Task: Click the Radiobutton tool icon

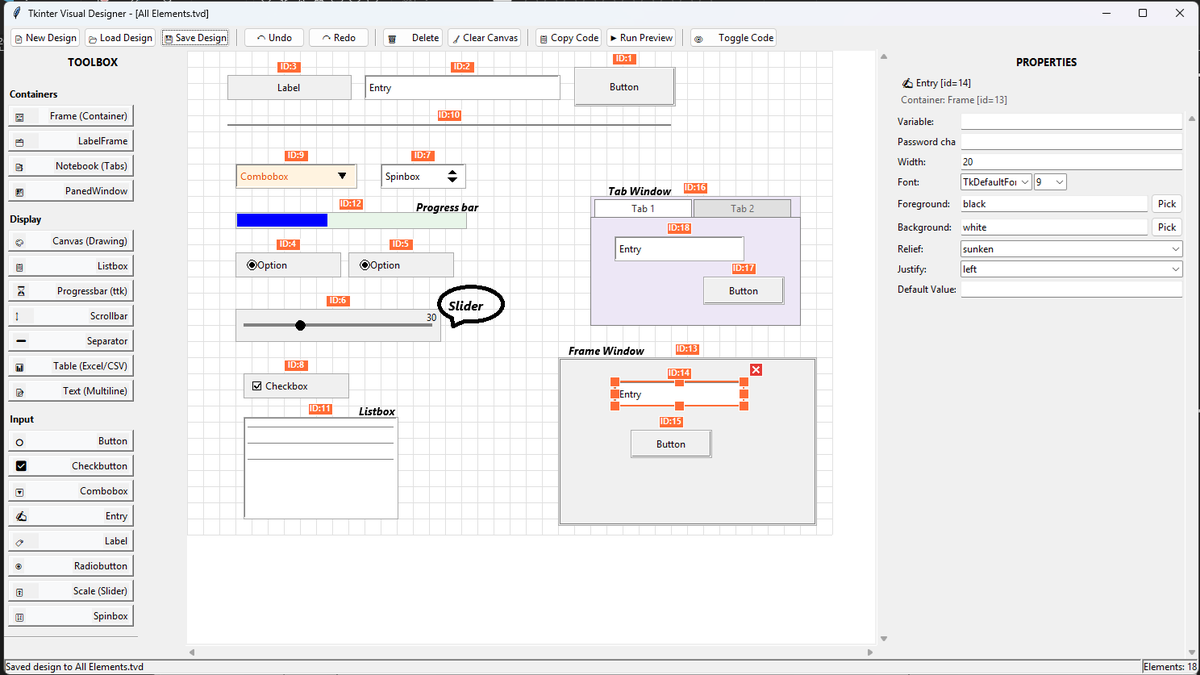Action: [19, 567]
